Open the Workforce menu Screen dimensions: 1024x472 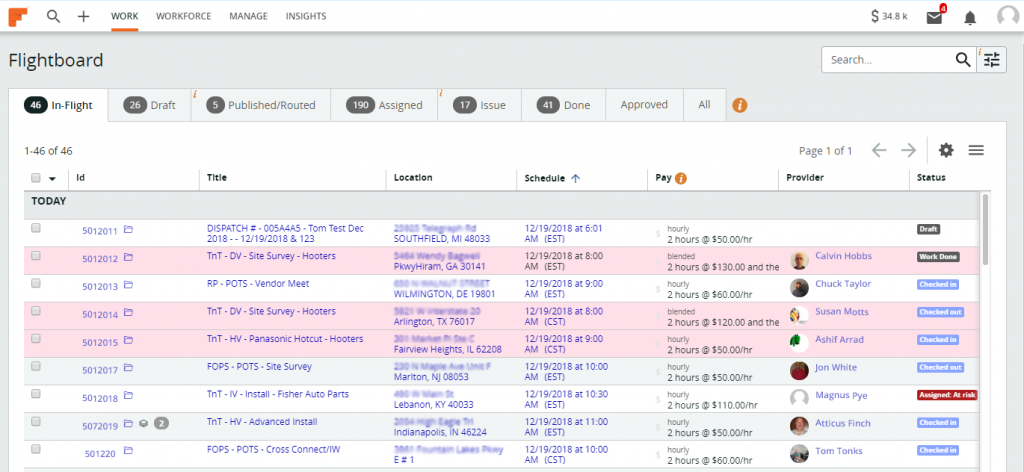point(183,16)
